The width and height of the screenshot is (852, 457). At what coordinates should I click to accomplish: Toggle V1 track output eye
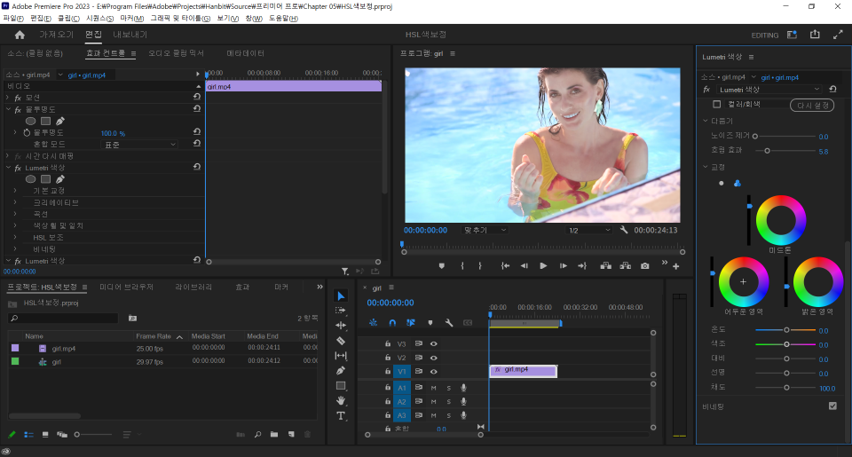[434, 372]
